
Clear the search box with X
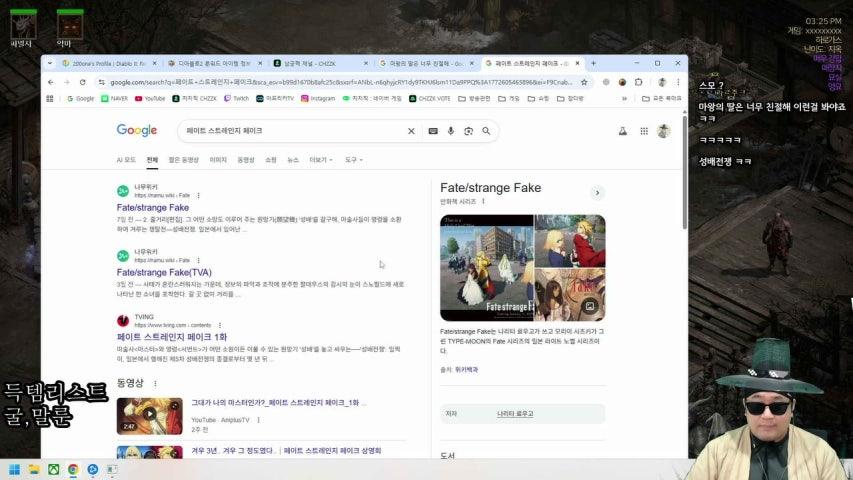point(411,131)
